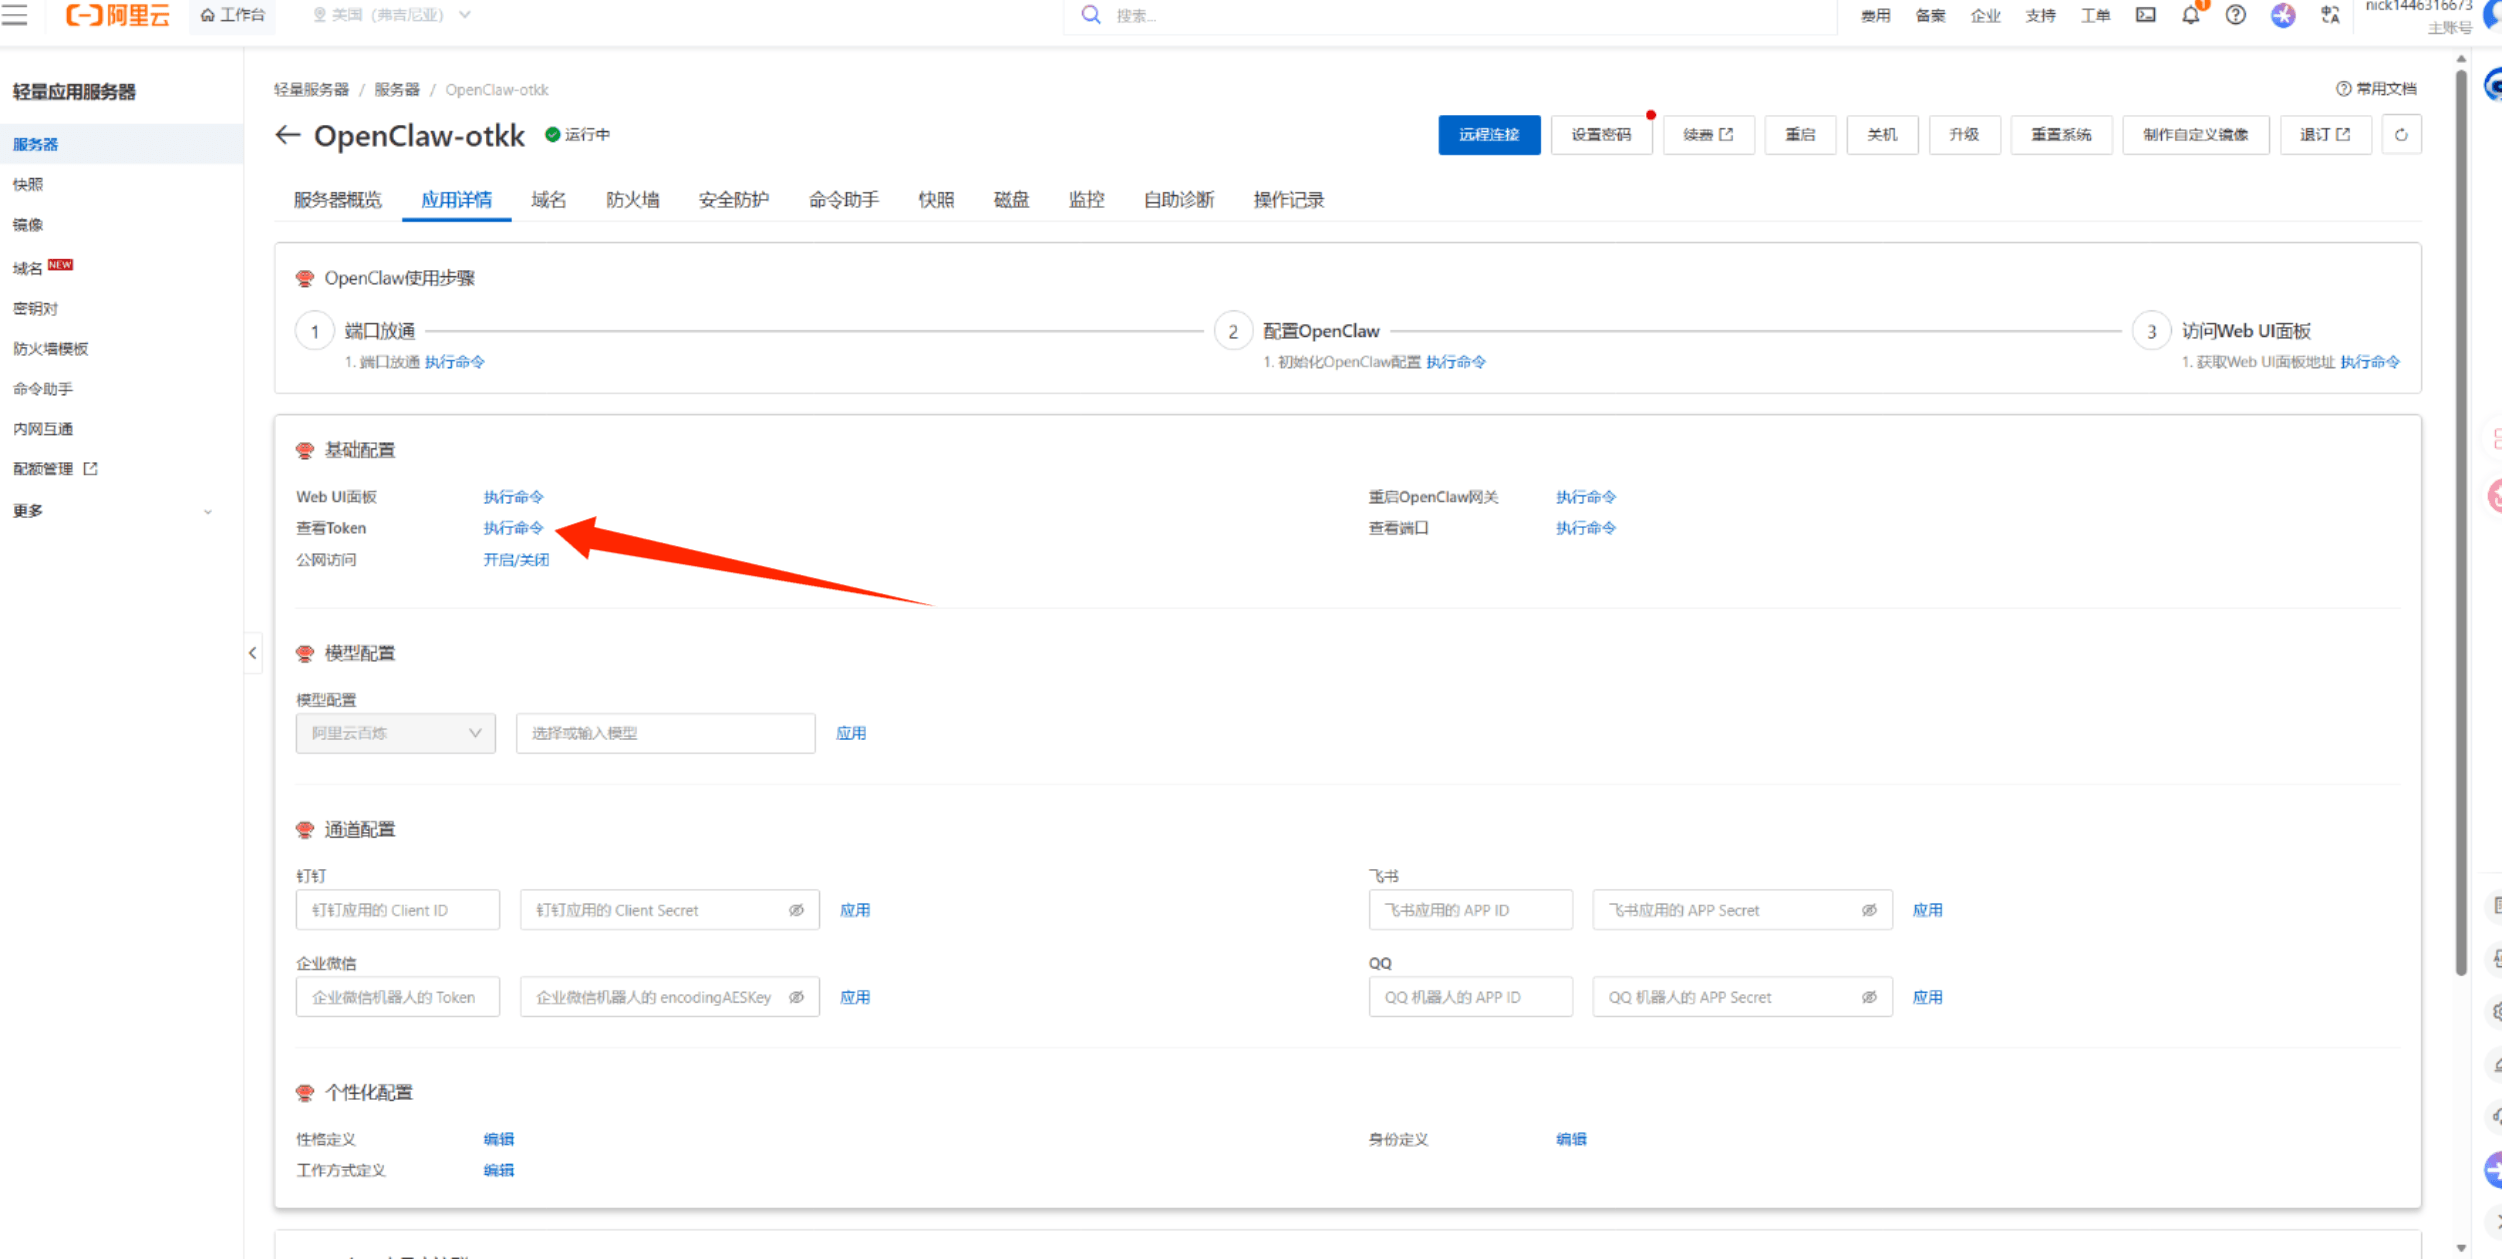Screen dimensions: 2502x1259
Task: Open the region selector dropdown
Action: point(390,15)
